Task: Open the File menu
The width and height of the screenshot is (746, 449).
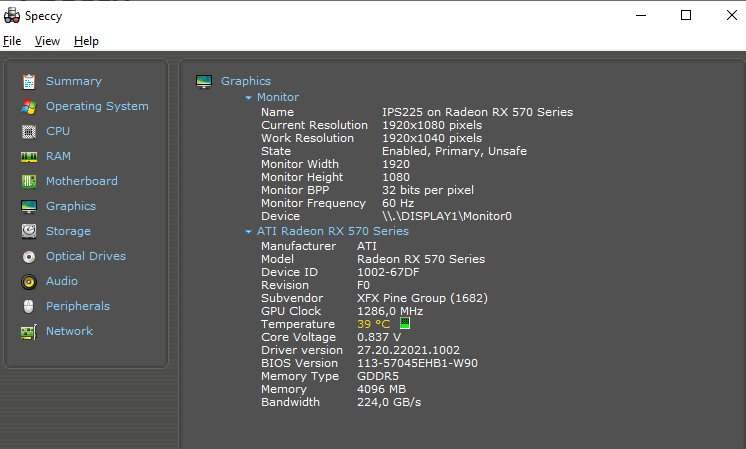Action: pos(12,41)
